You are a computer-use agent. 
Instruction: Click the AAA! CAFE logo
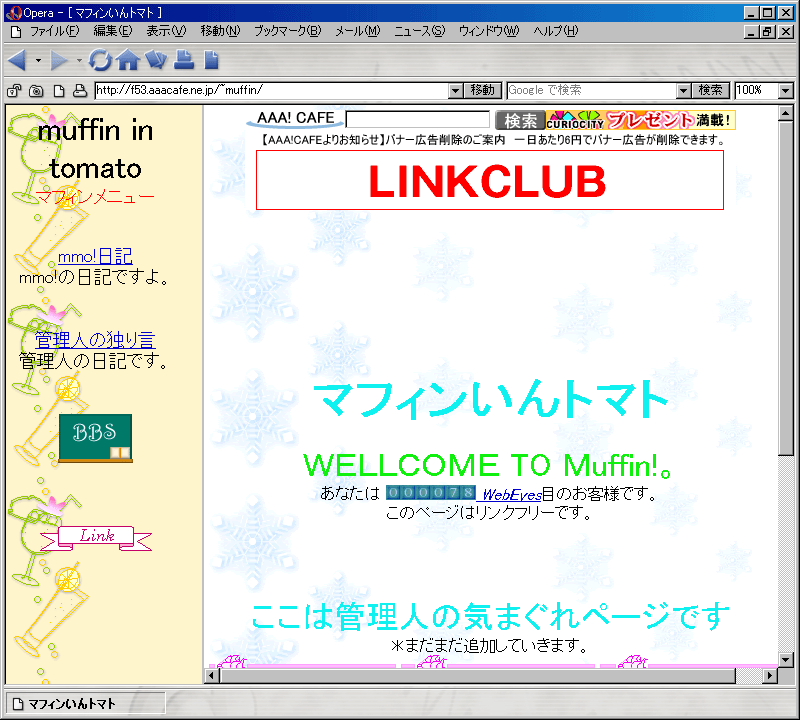295,118
